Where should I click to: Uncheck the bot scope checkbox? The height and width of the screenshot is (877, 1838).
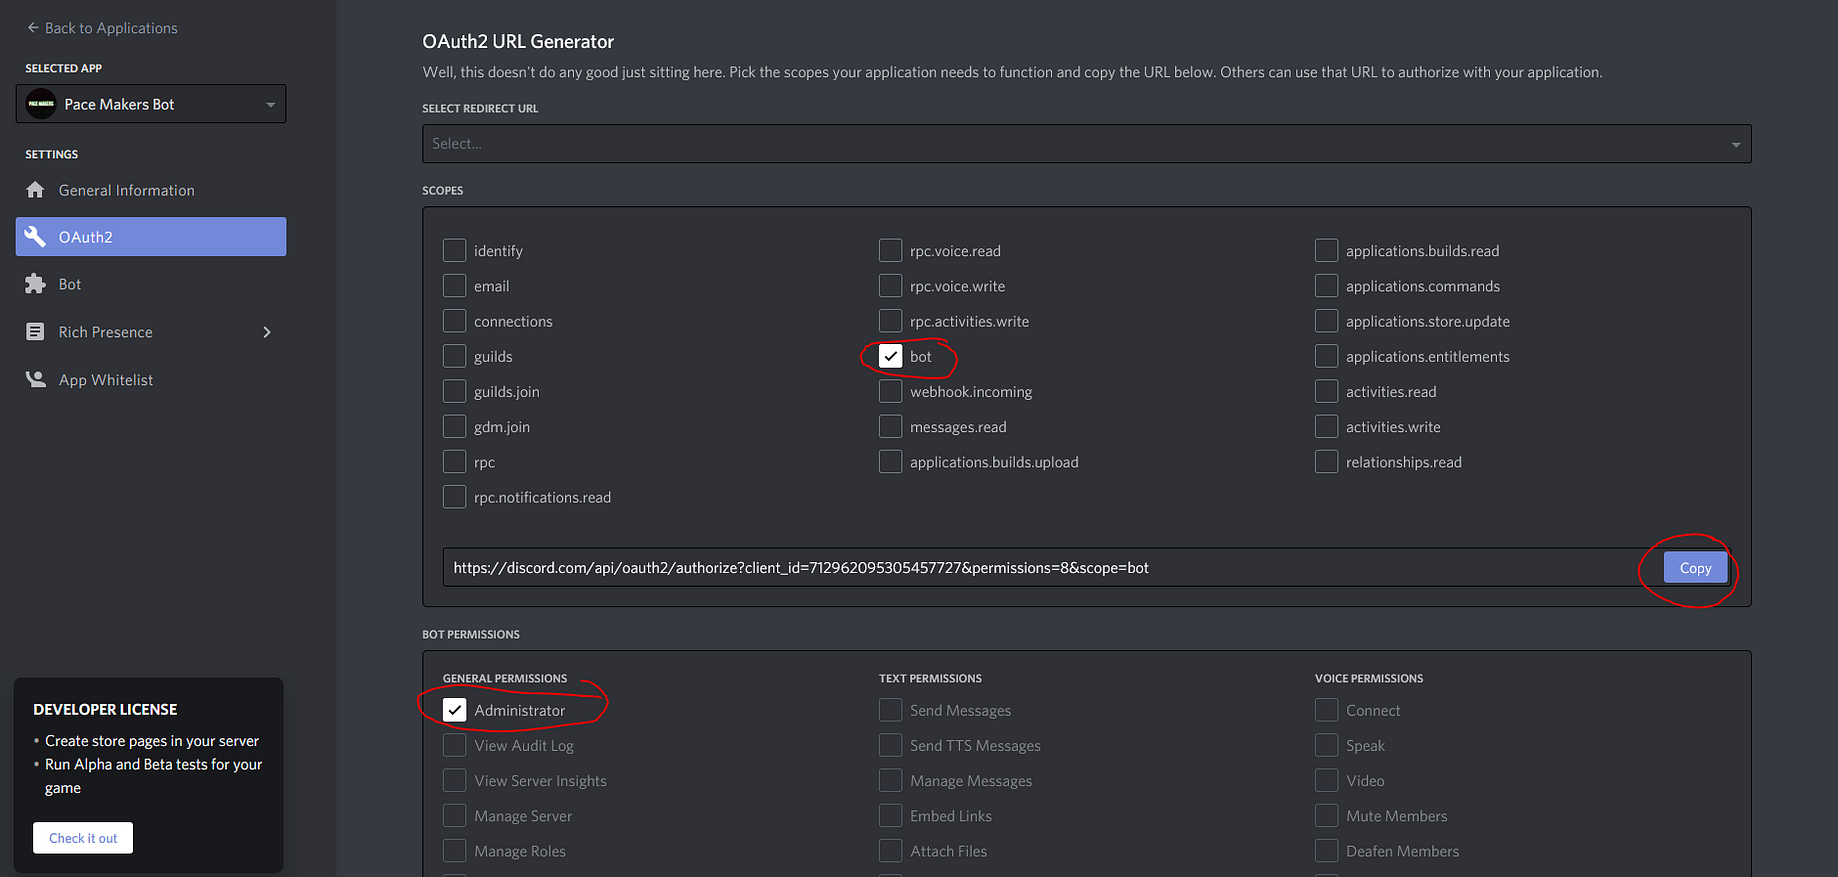click(x=891, y=356)
